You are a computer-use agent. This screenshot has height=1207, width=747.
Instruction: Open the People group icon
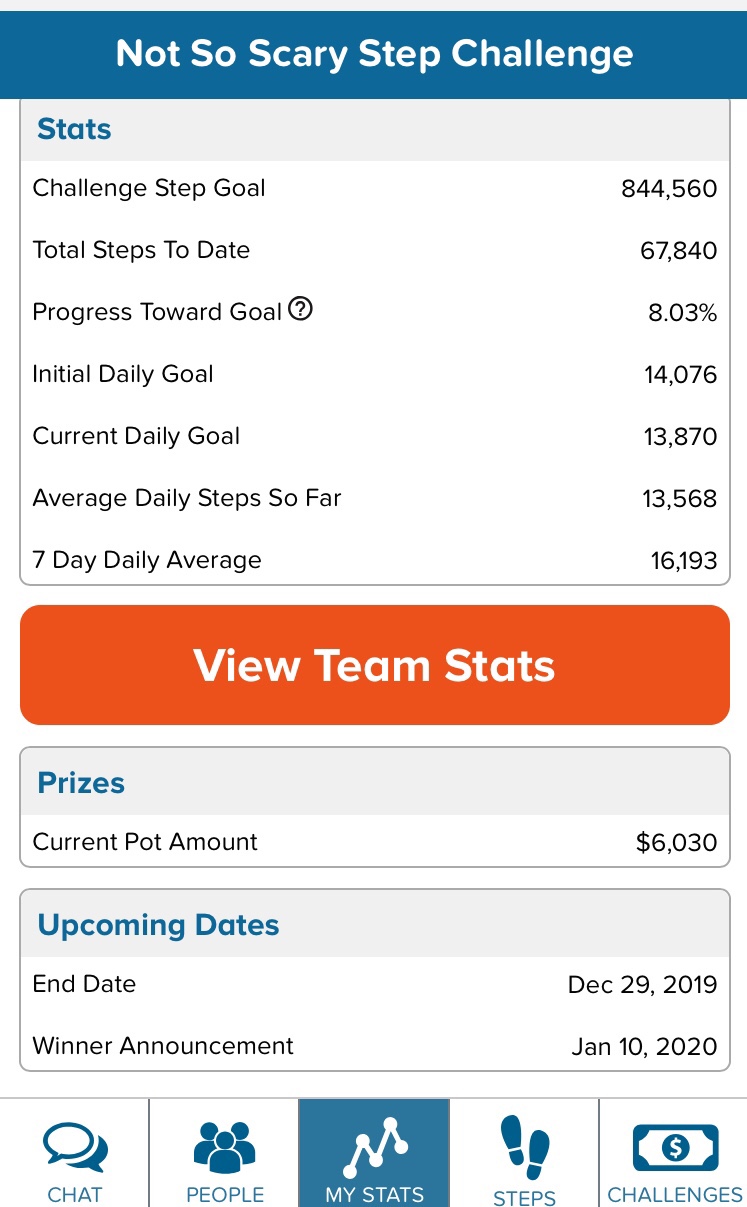coord(224,1146)
